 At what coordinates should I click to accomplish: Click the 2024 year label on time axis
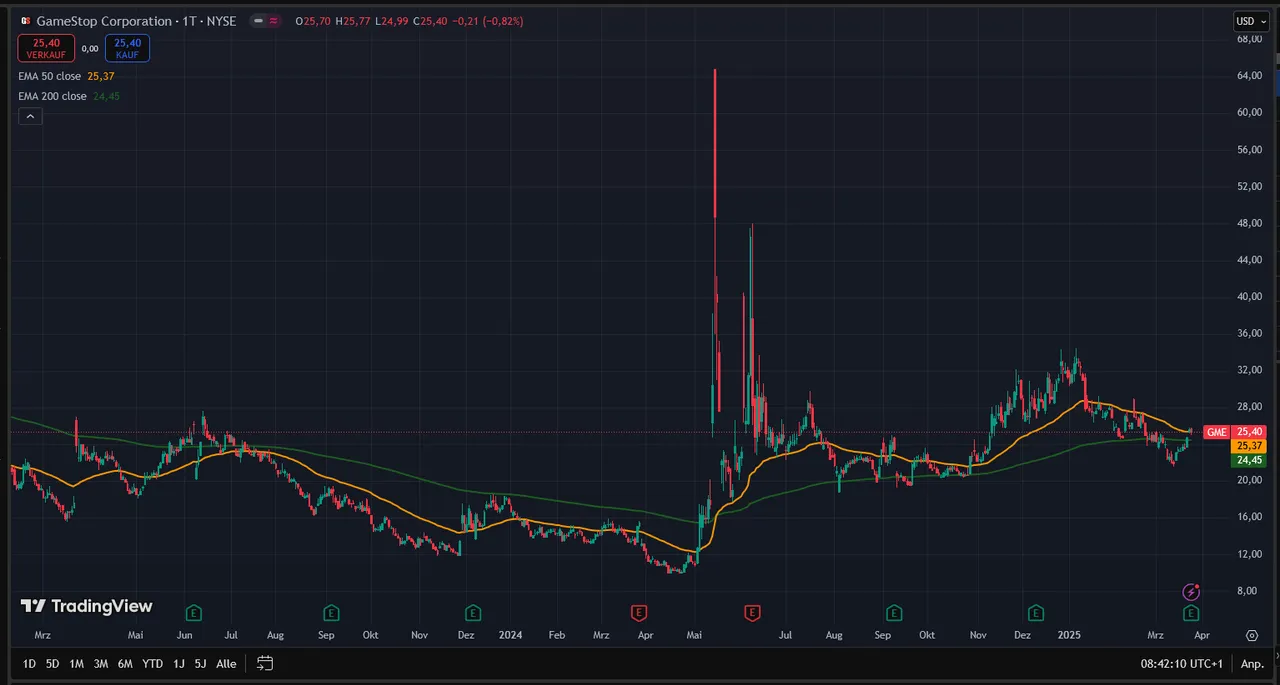510,635
